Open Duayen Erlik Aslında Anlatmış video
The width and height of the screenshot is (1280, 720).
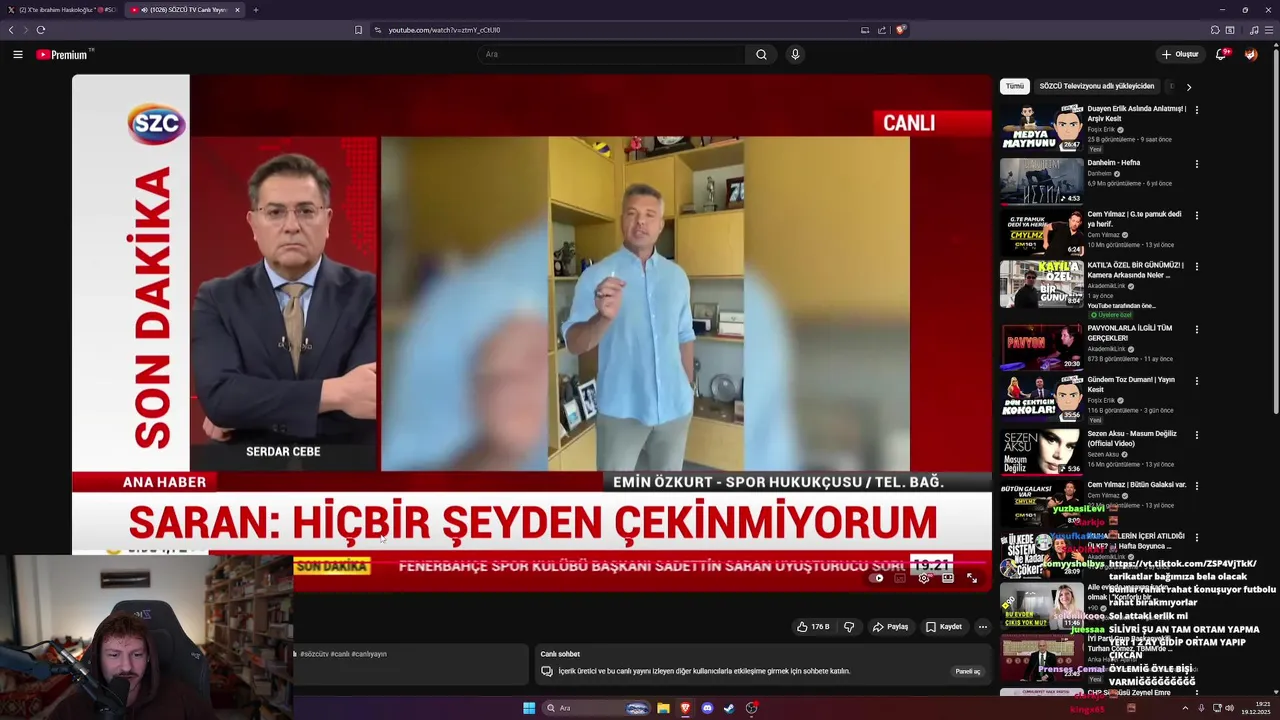click(x=1042, y=127)
